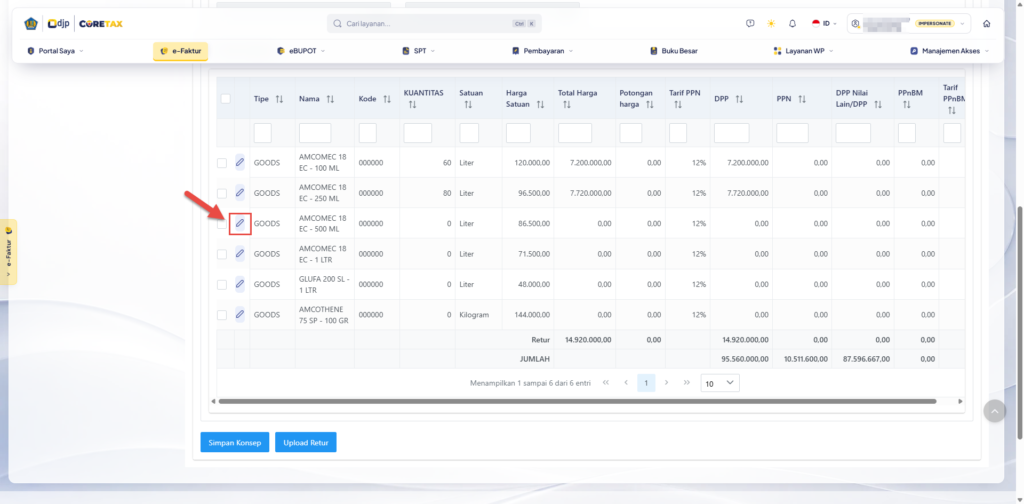The width and height of the screenshot is (1024, 504).
Task: Go to home via house icon
Action: click(x=986, y=24)
